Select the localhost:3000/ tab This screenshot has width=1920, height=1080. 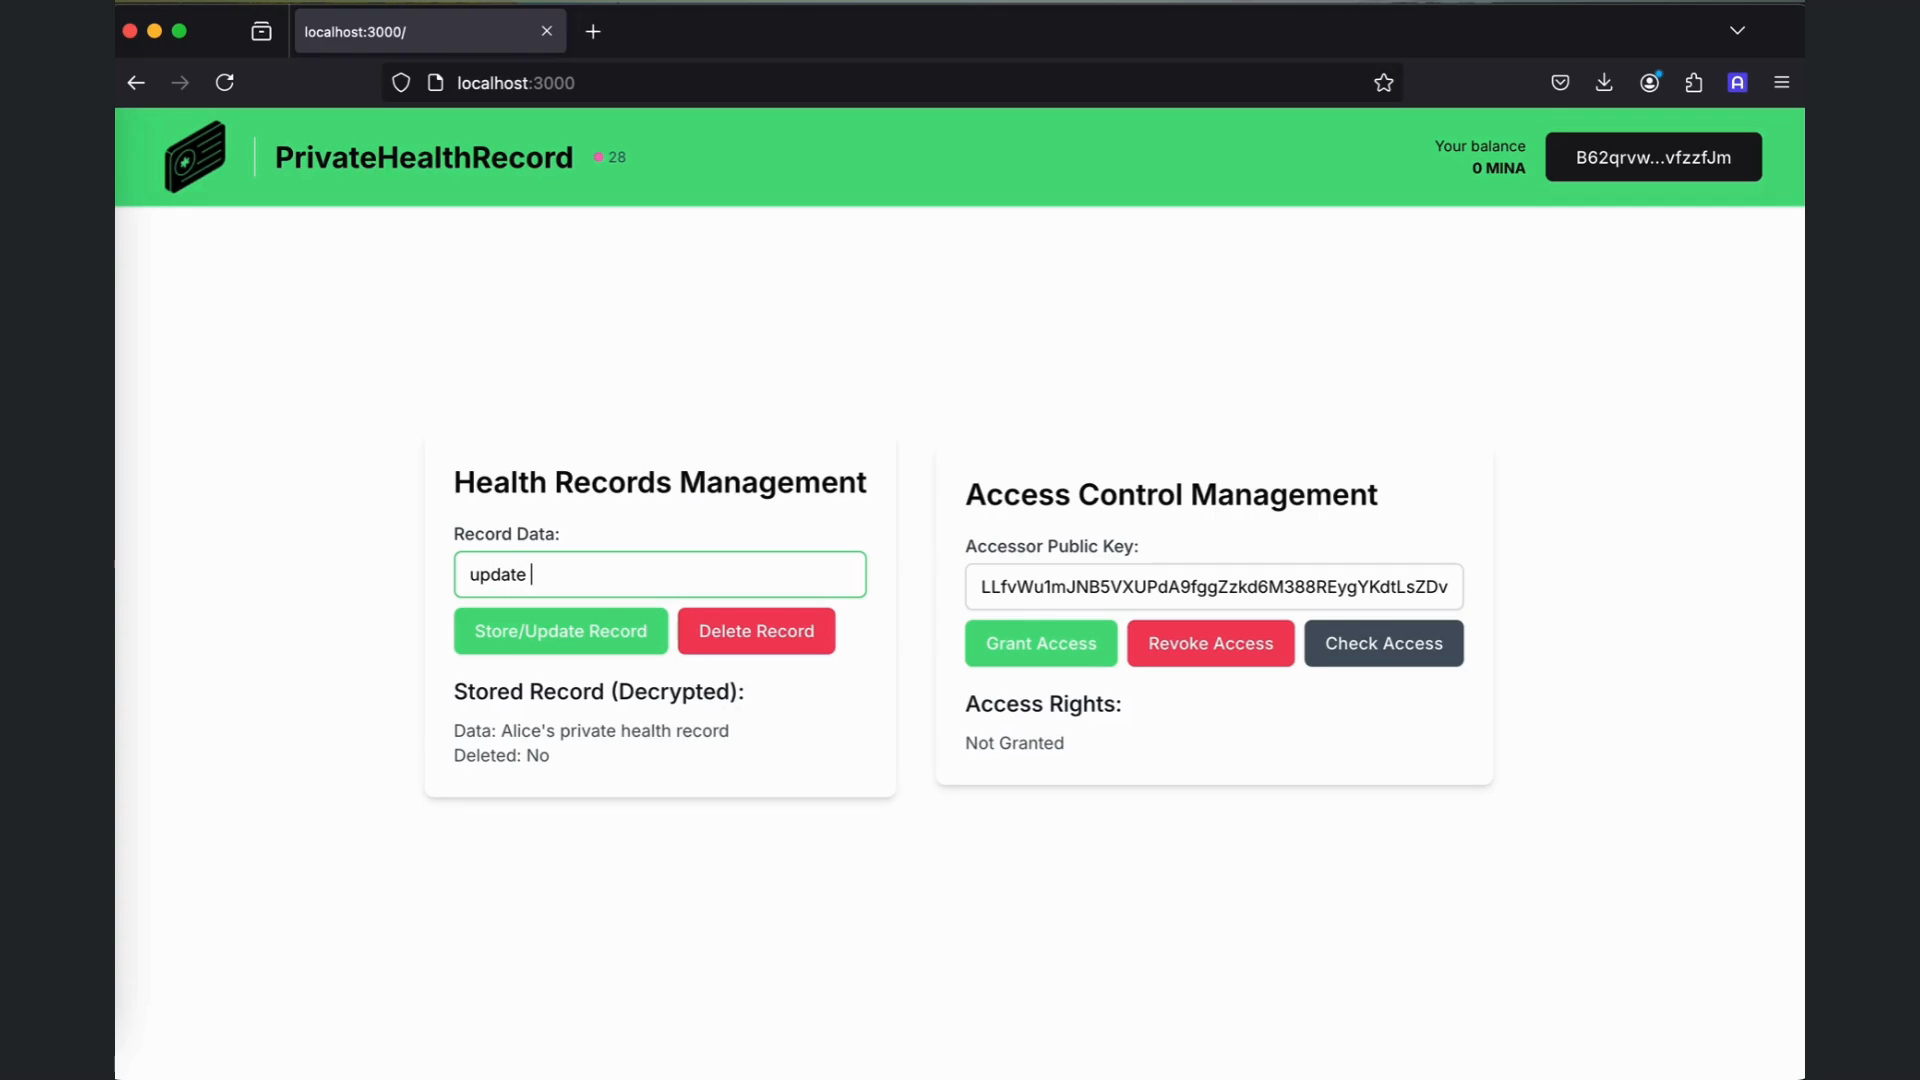click(430, 31)
